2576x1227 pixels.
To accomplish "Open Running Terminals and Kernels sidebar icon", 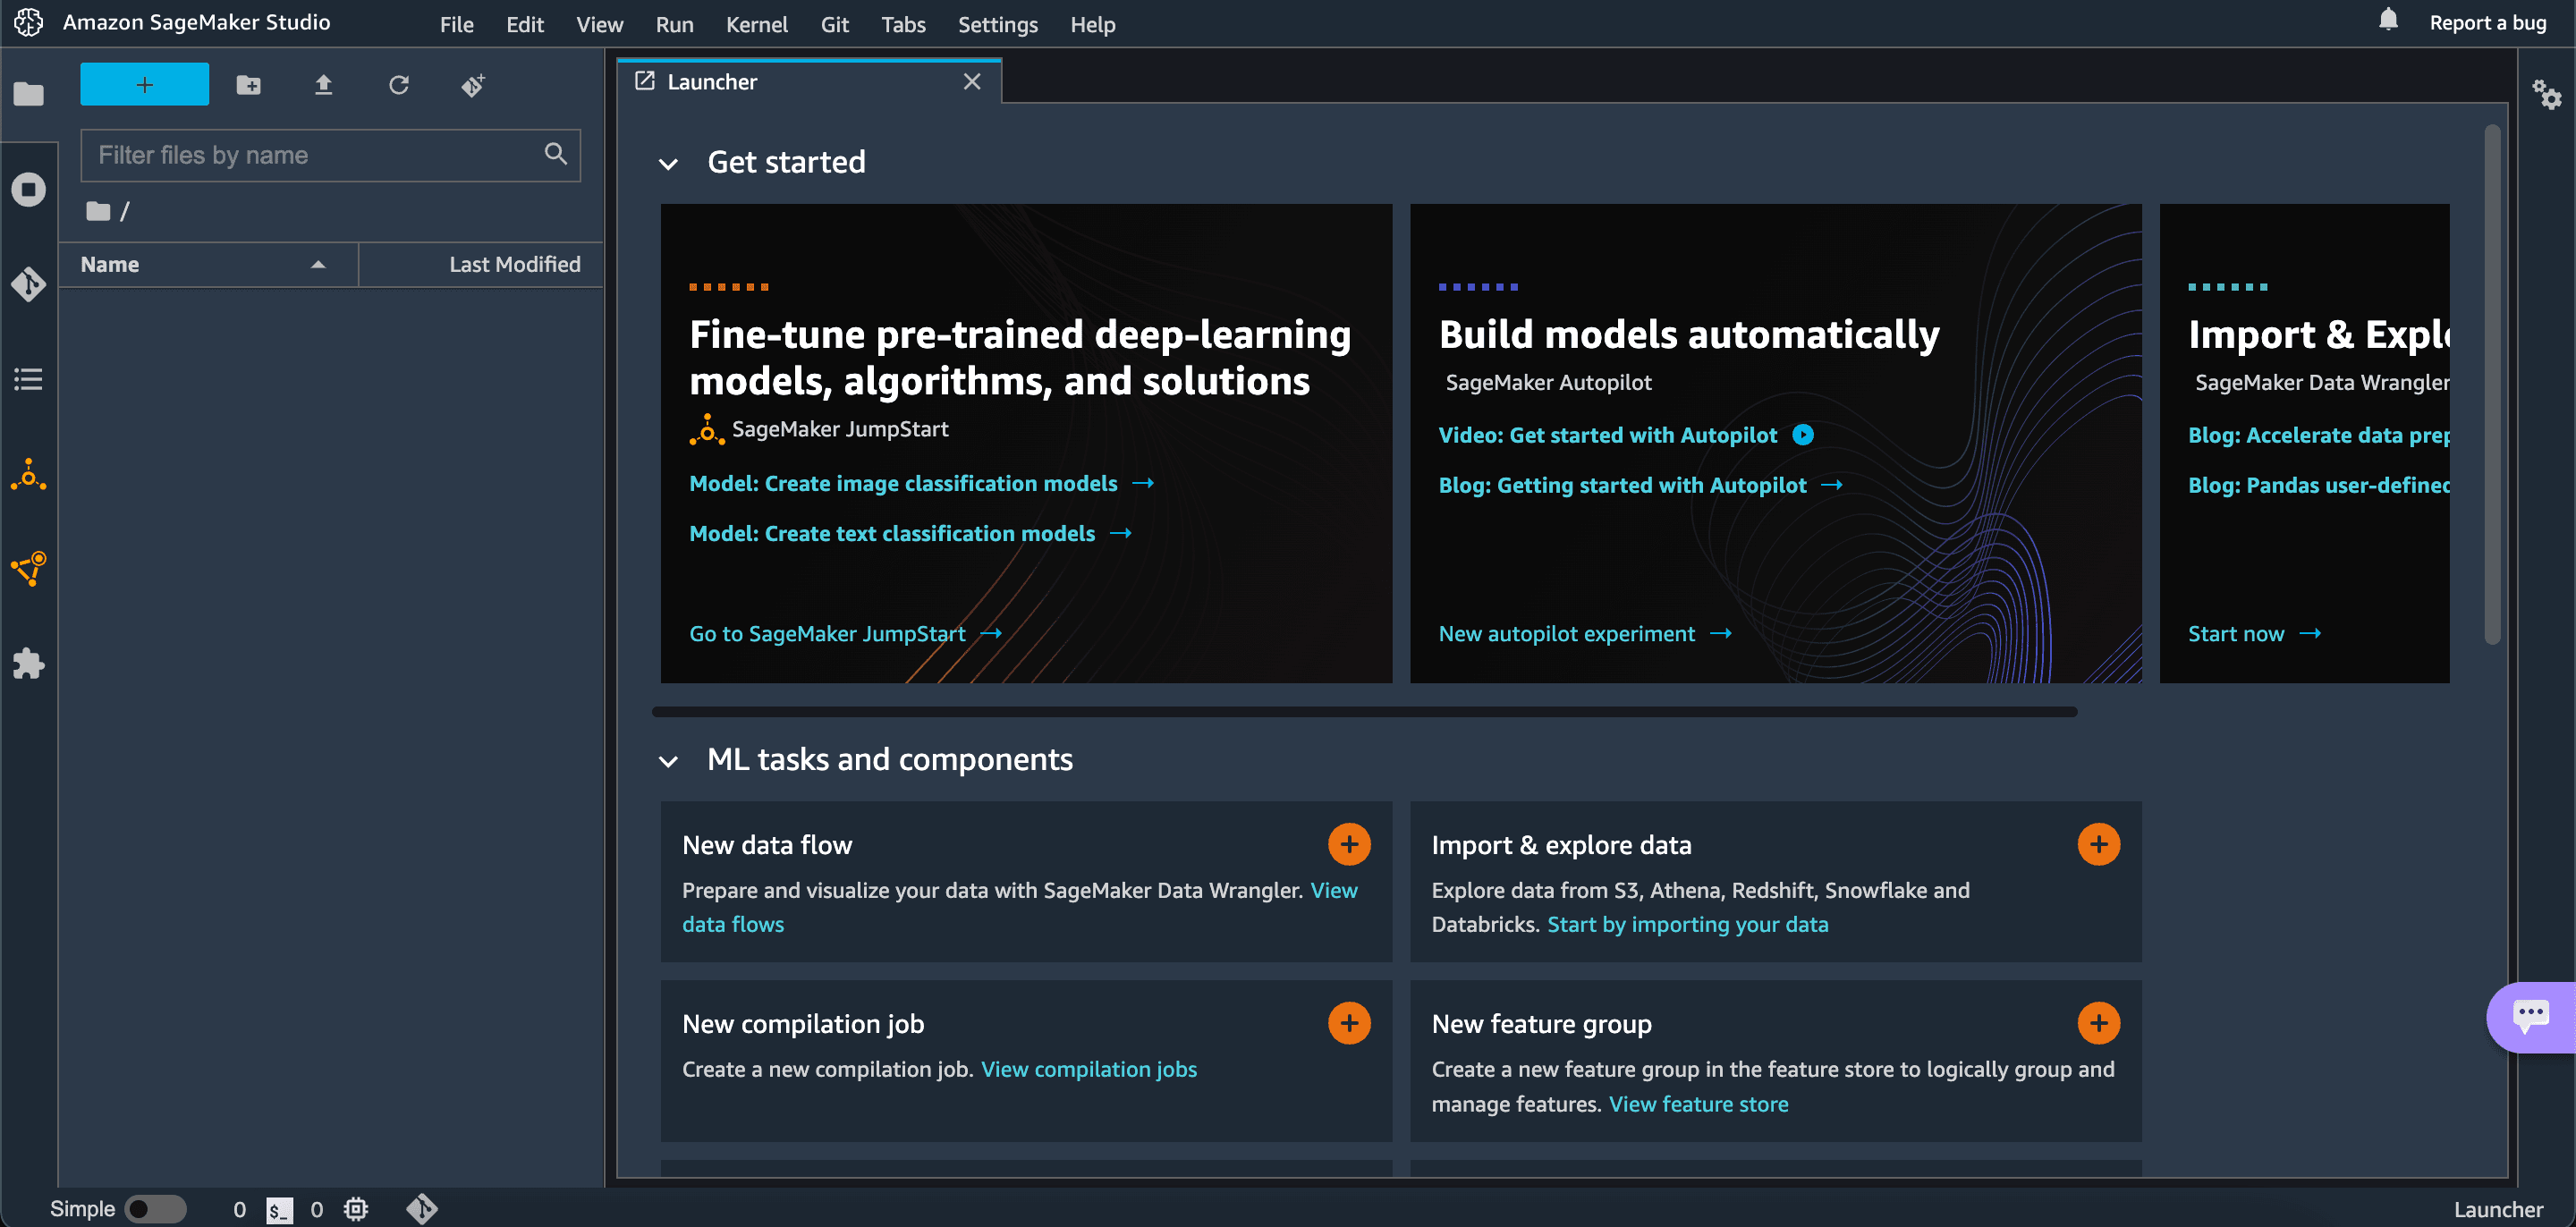I will 28,189.
